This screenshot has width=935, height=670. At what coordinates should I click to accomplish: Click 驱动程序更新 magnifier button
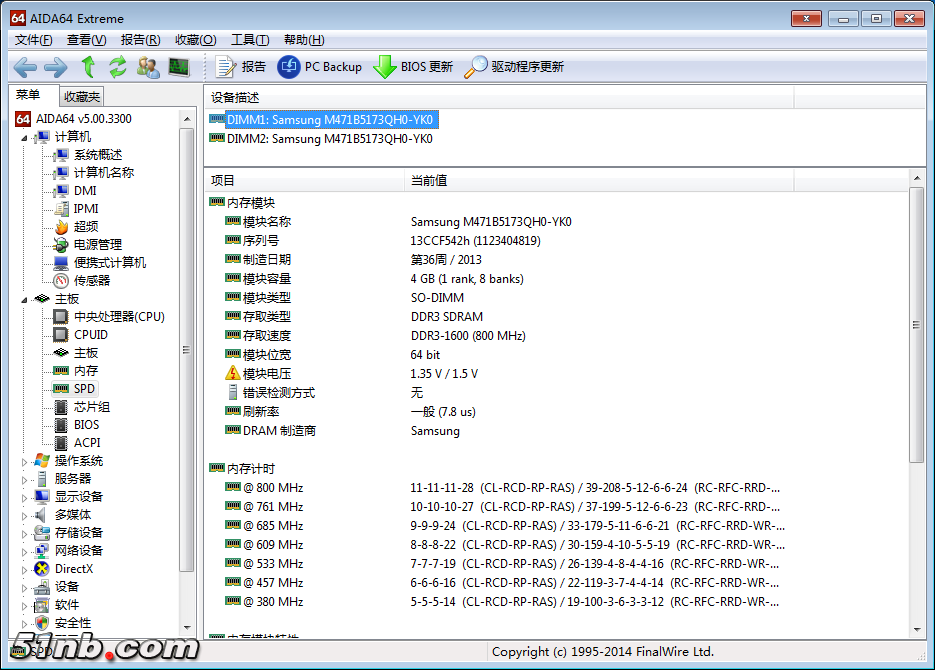pyautogui.click(x=514, y=67)
